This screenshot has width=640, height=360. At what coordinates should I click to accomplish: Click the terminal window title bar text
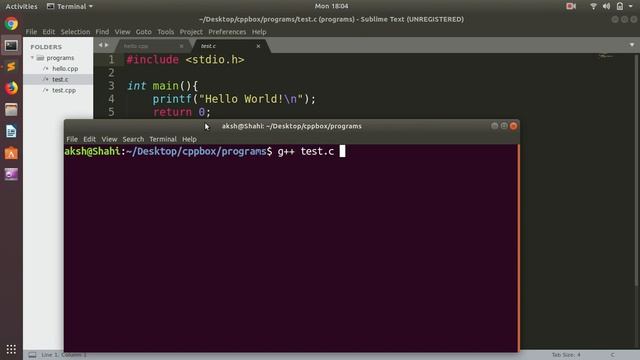(x=291, y=126)
